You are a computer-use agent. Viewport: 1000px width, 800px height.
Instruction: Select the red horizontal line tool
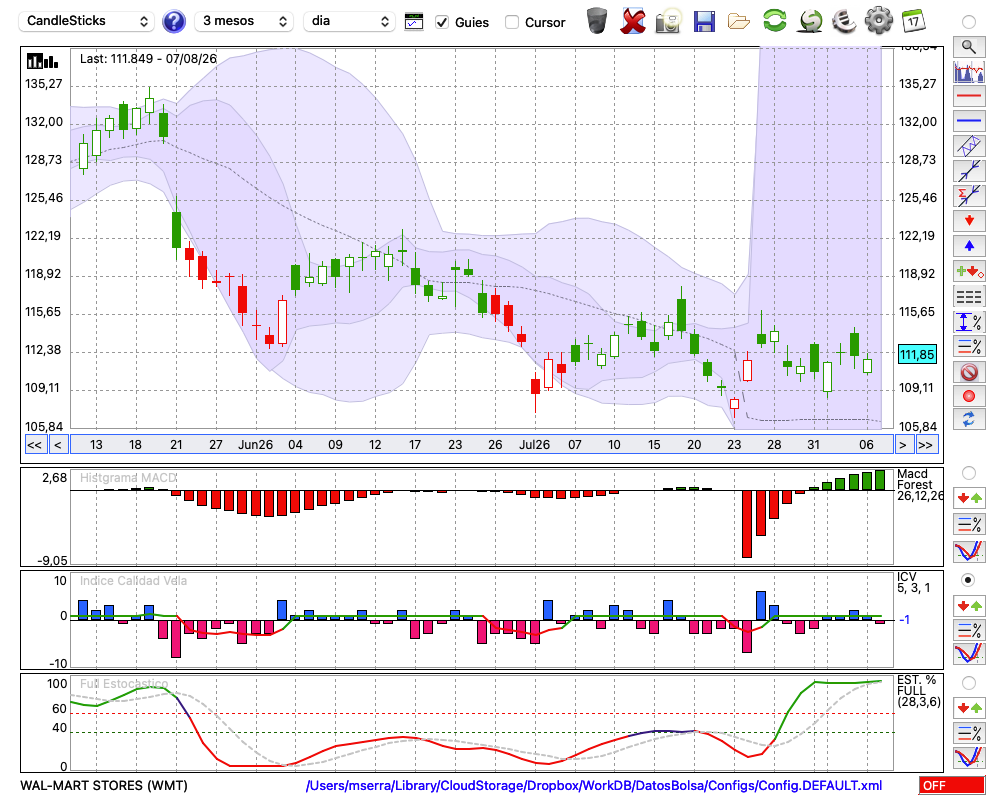click(969, 96)
